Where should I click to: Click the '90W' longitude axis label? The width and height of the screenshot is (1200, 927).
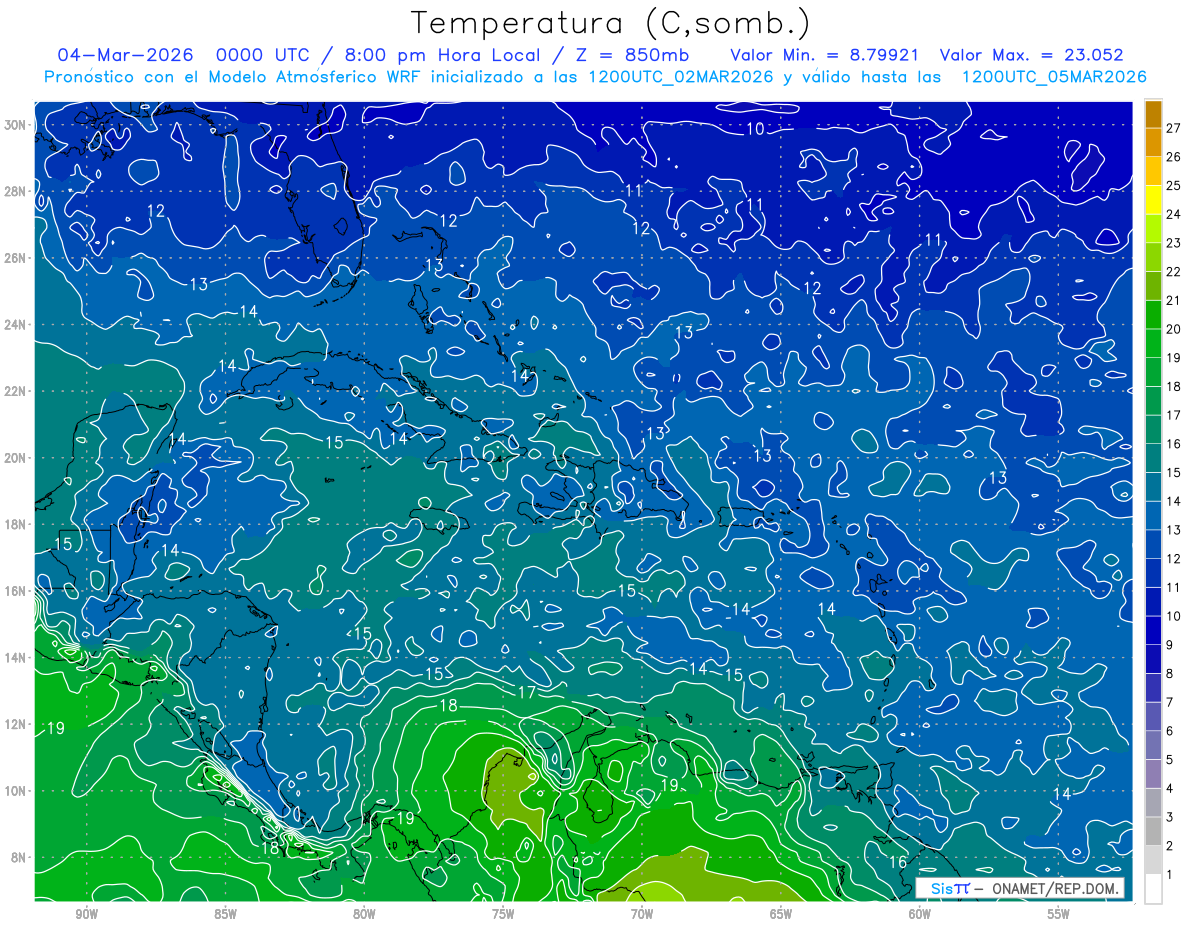[87, 914]
